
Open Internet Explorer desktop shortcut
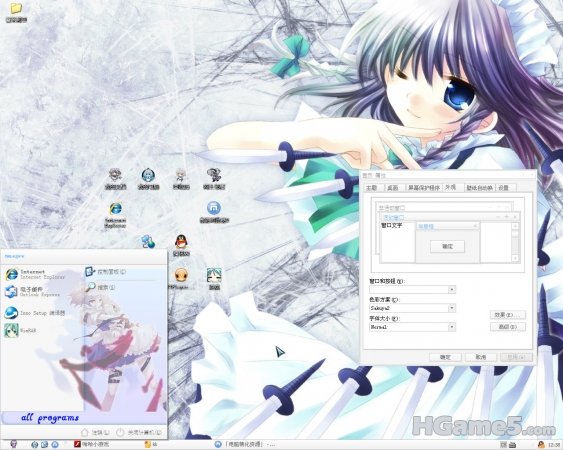pyautogui.click(x=115, y=215)
